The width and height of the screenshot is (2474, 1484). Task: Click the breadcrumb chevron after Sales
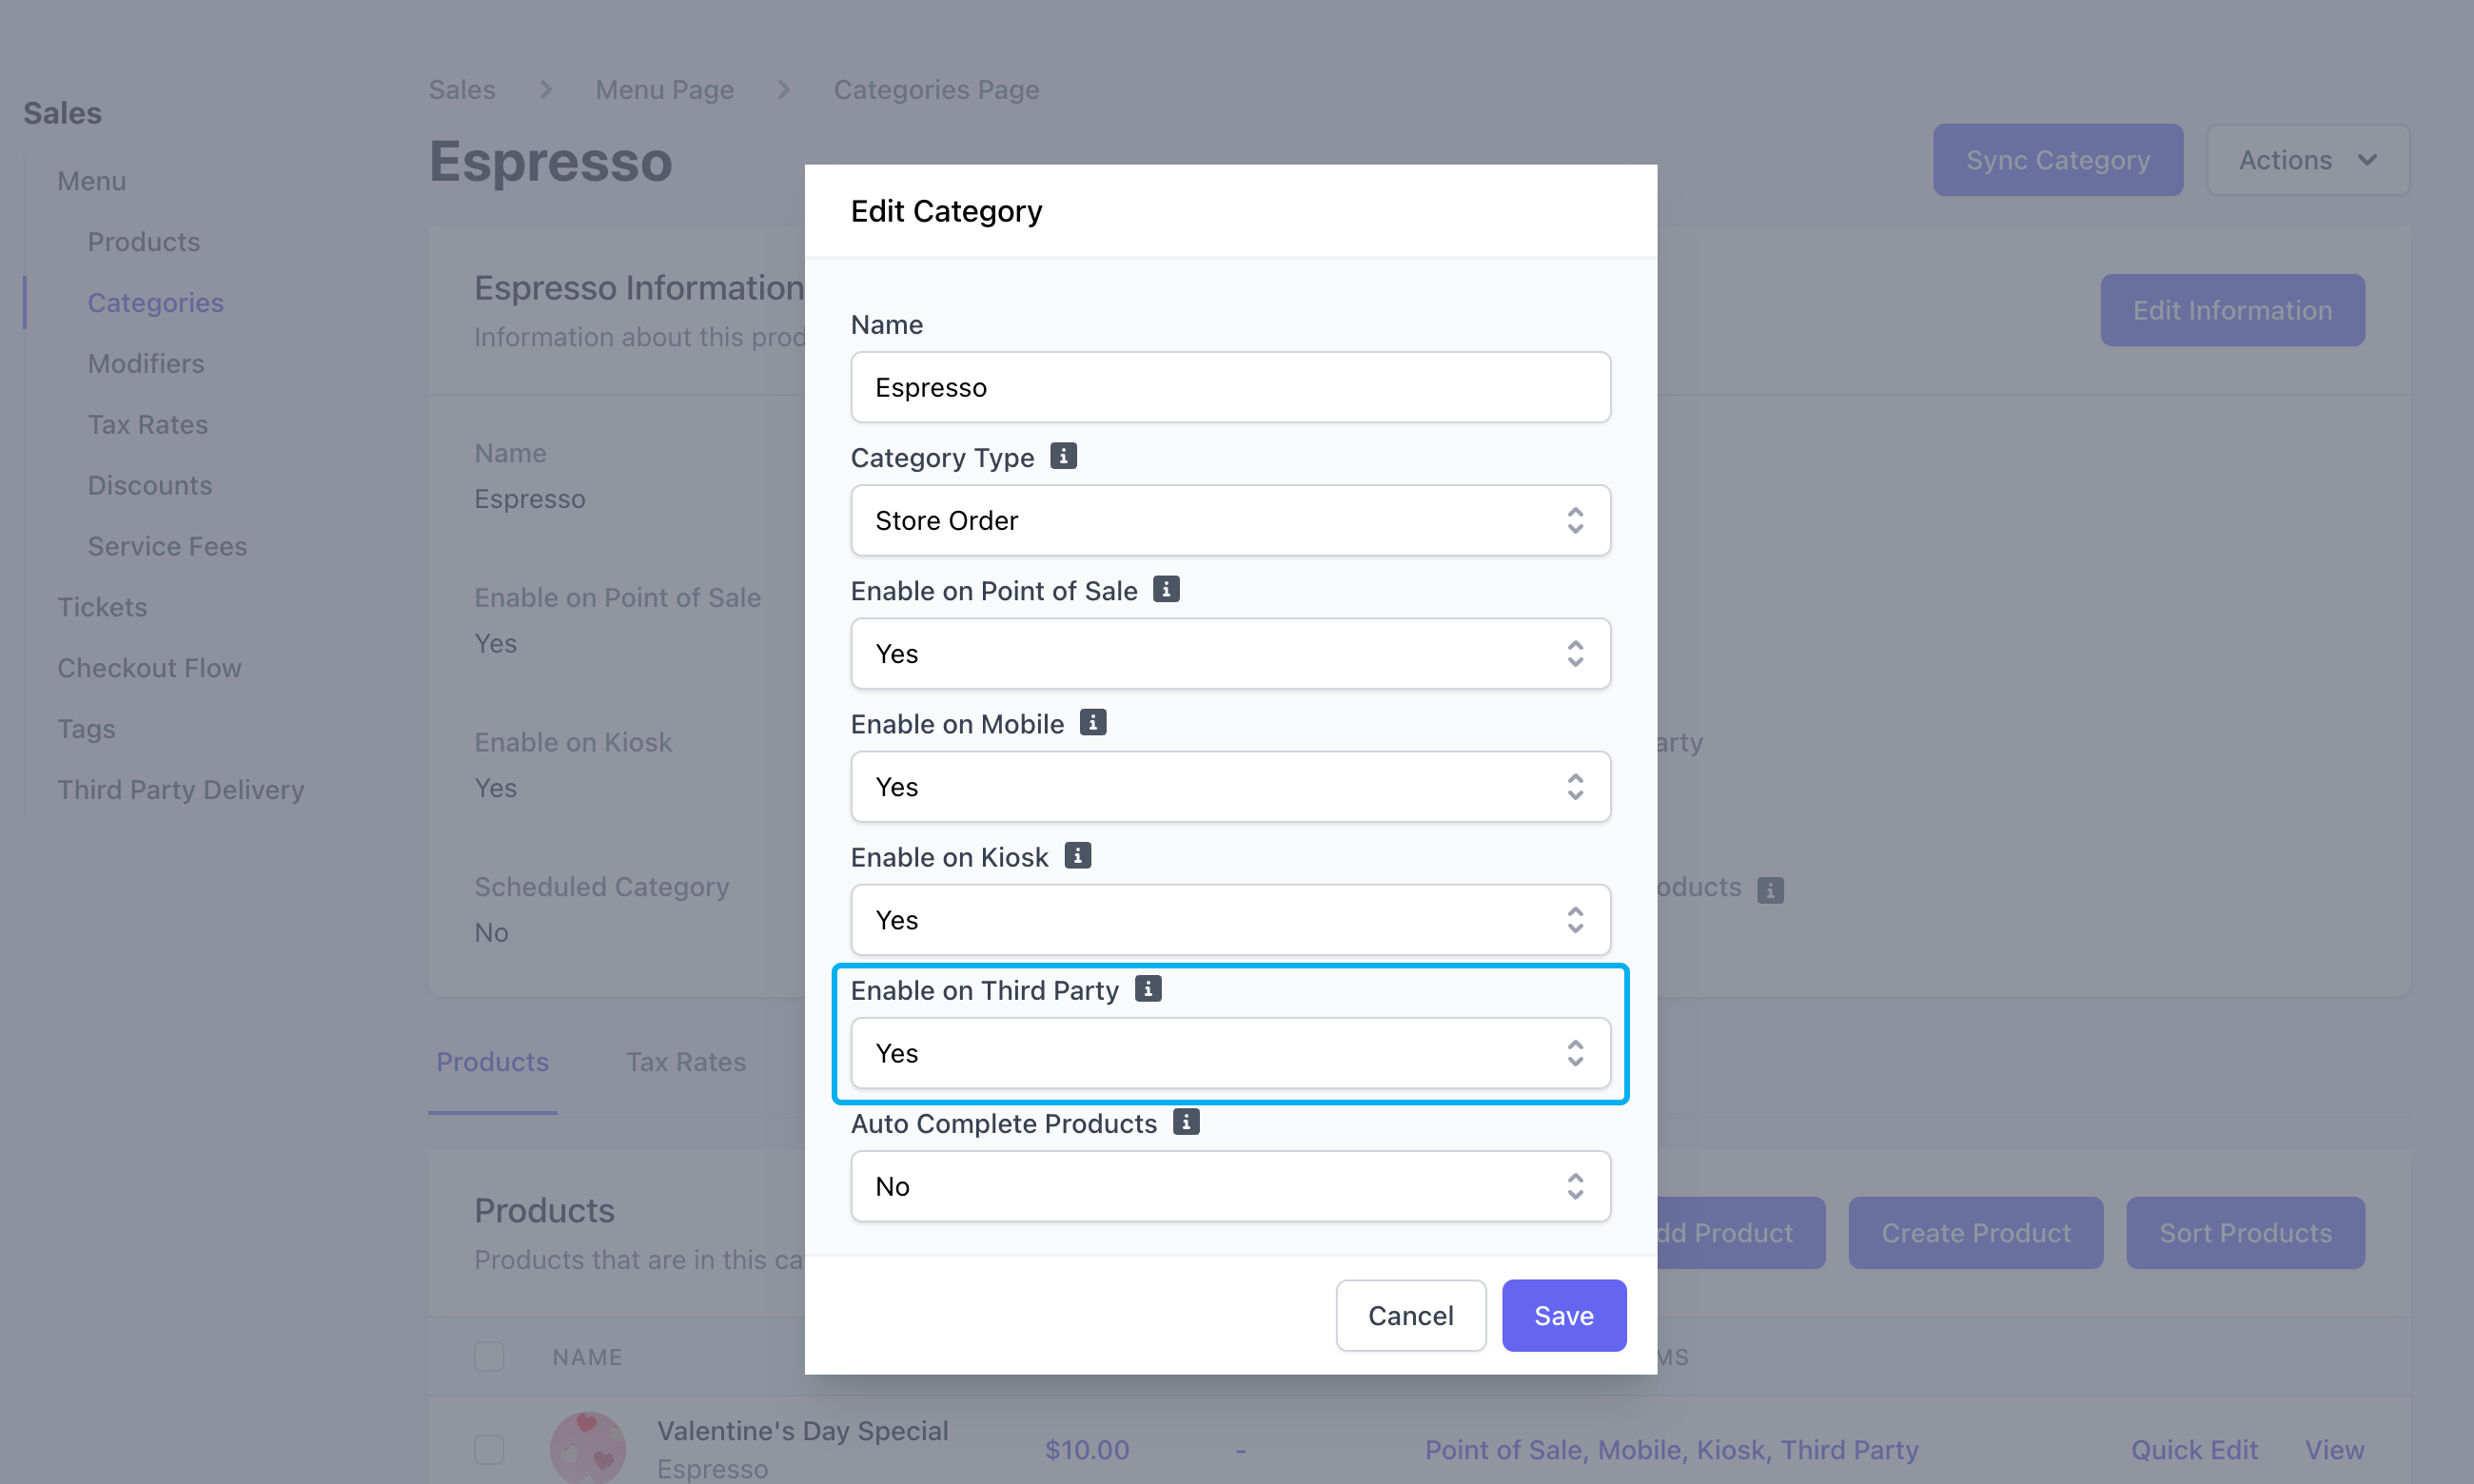pyautogui.click(x=545, y=90)
